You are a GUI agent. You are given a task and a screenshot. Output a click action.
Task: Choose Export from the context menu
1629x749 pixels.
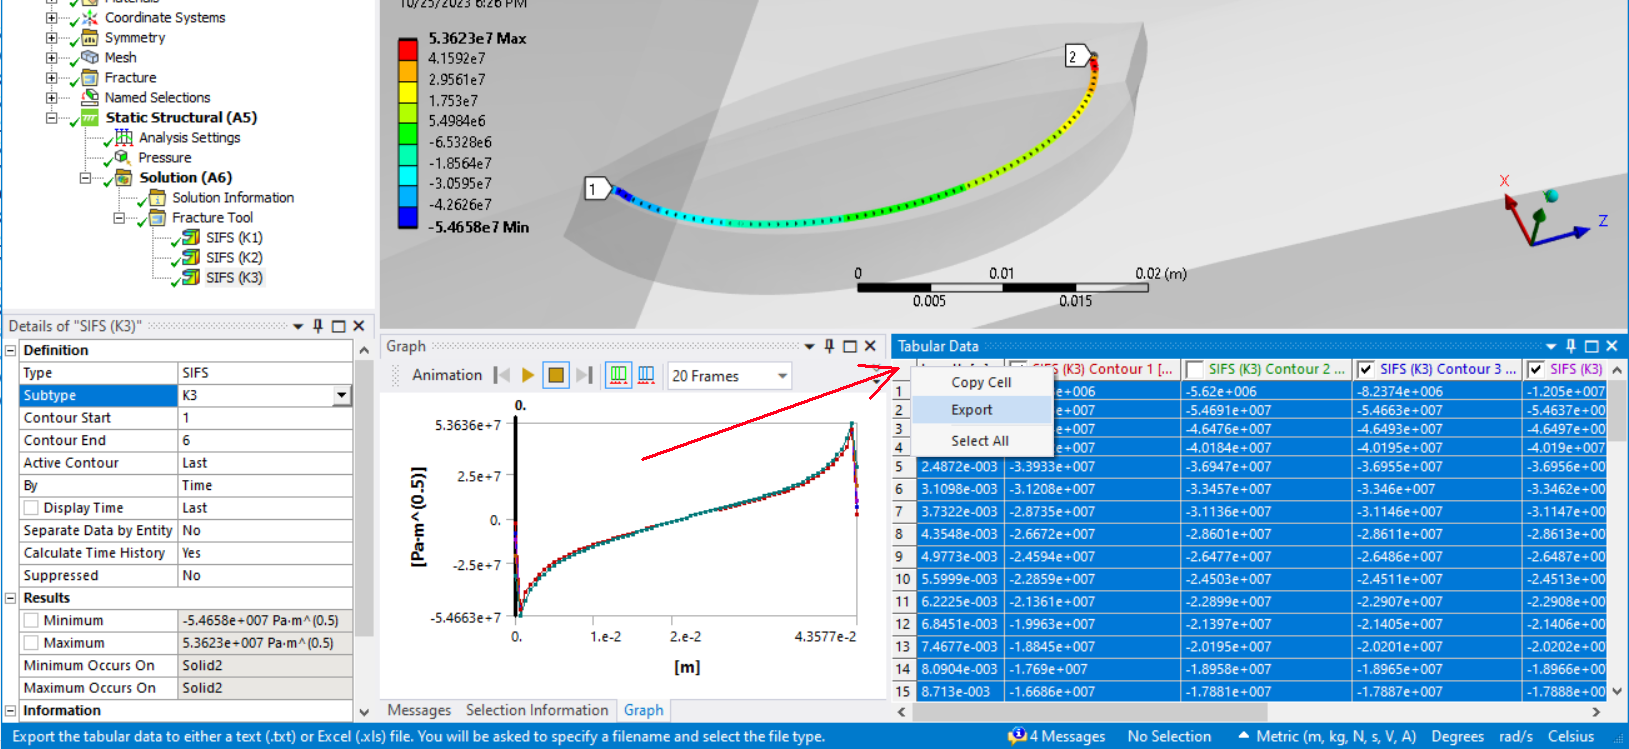(971, 410)
